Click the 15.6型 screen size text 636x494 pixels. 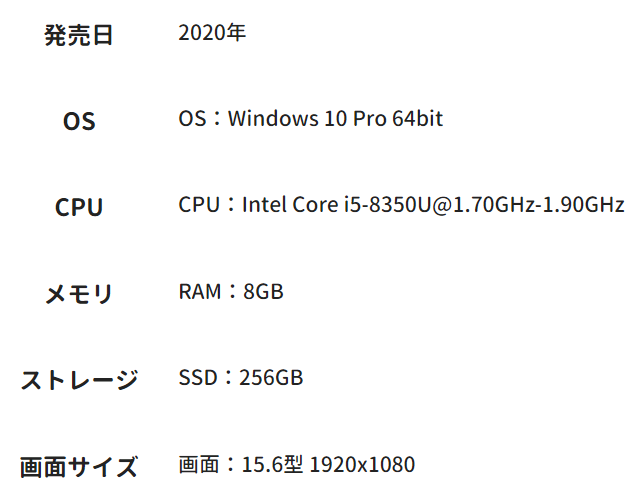[x=274, y=465]
